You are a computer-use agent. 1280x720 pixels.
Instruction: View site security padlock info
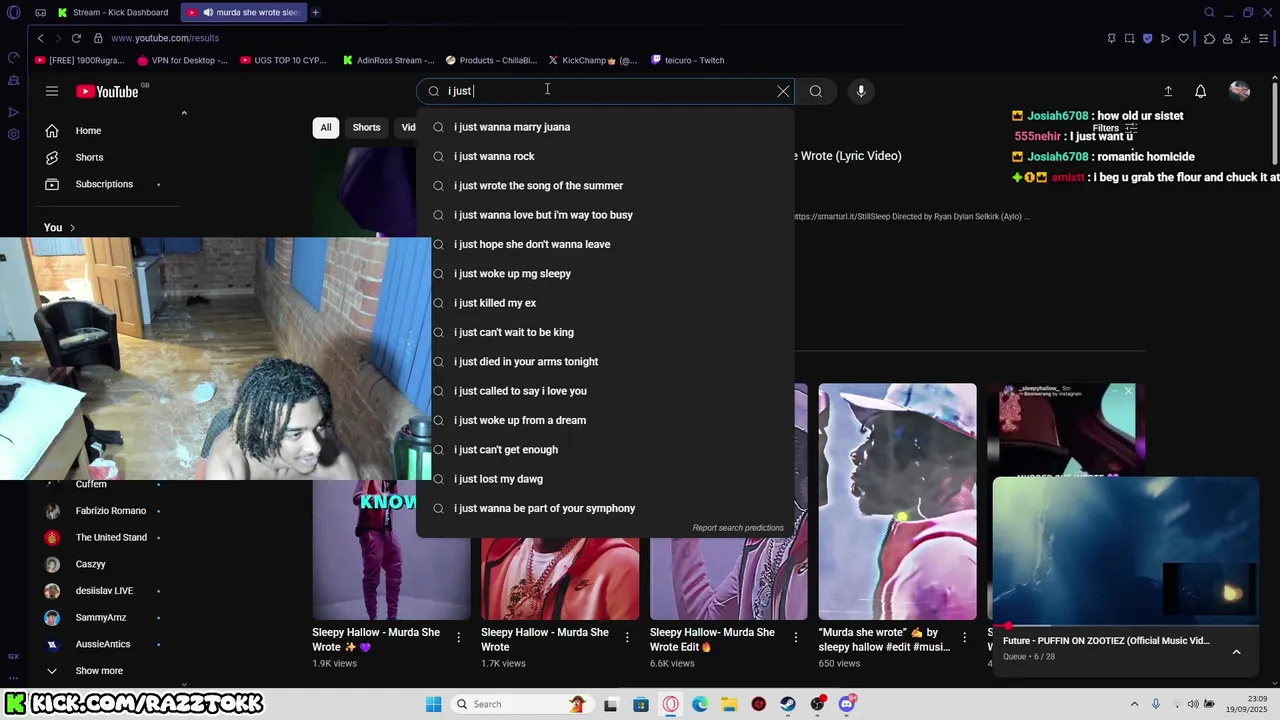(98, 38)
